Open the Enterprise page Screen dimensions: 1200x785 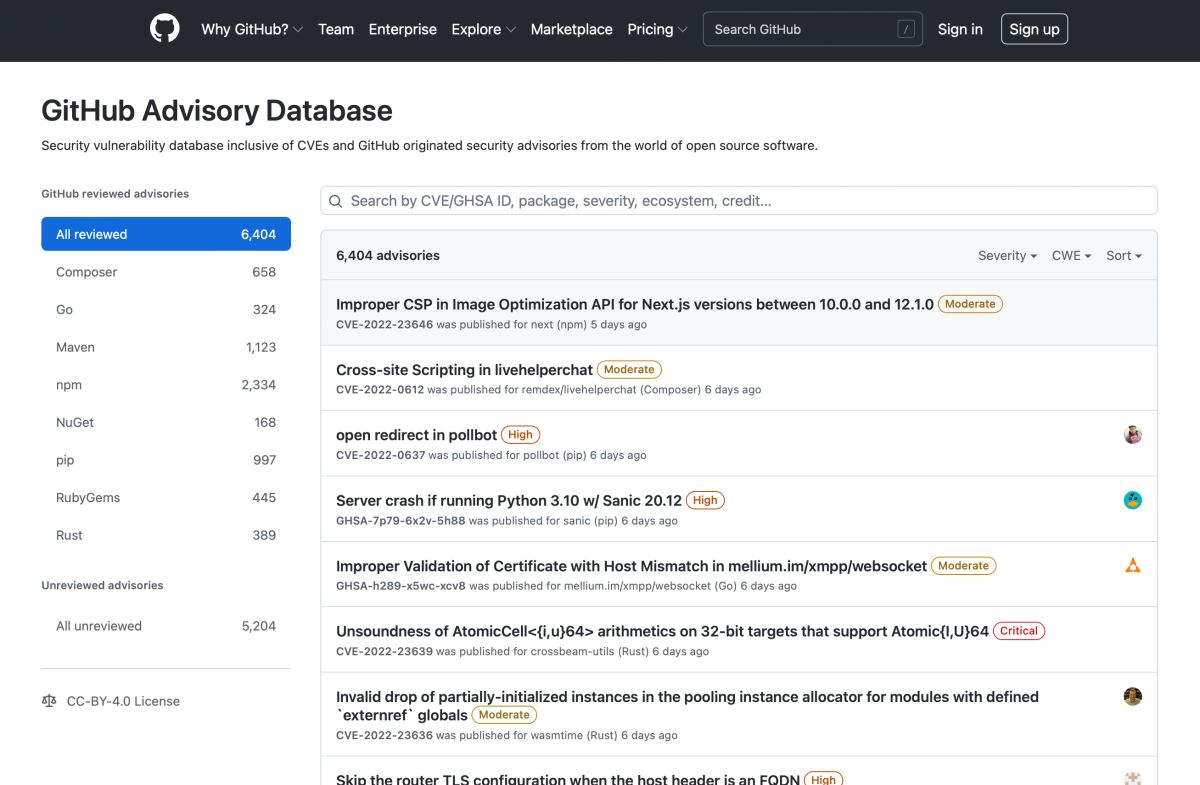[403, 29]
